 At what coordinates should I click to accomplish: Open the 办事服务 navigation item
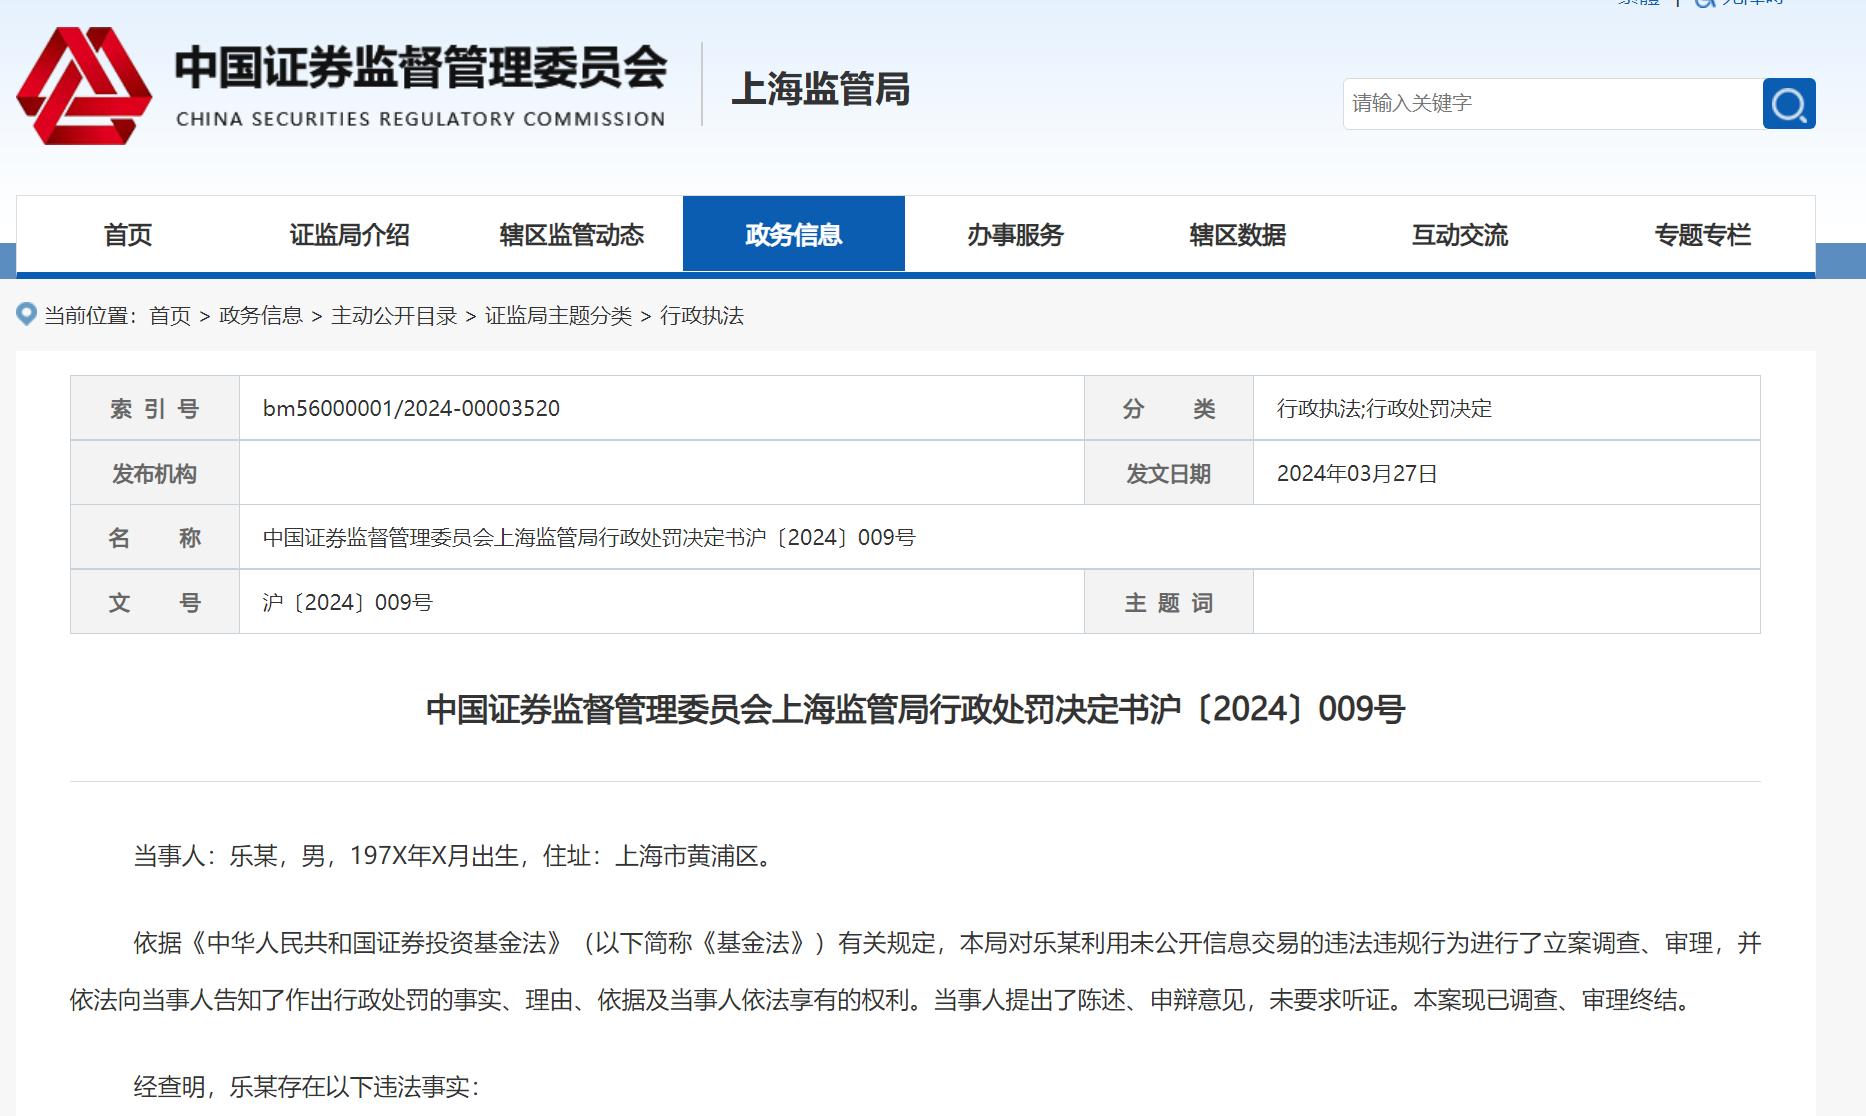(x=1015, y=234)
